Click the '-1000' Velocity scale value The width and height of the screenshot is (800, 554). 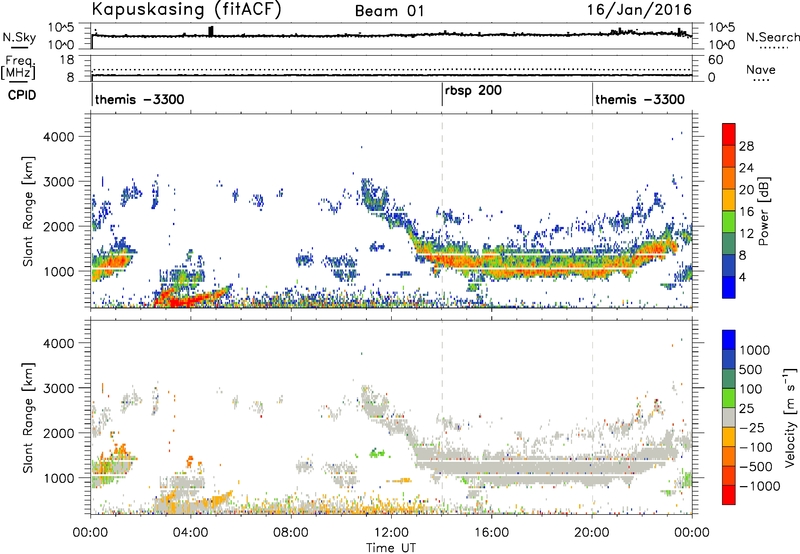760,486
